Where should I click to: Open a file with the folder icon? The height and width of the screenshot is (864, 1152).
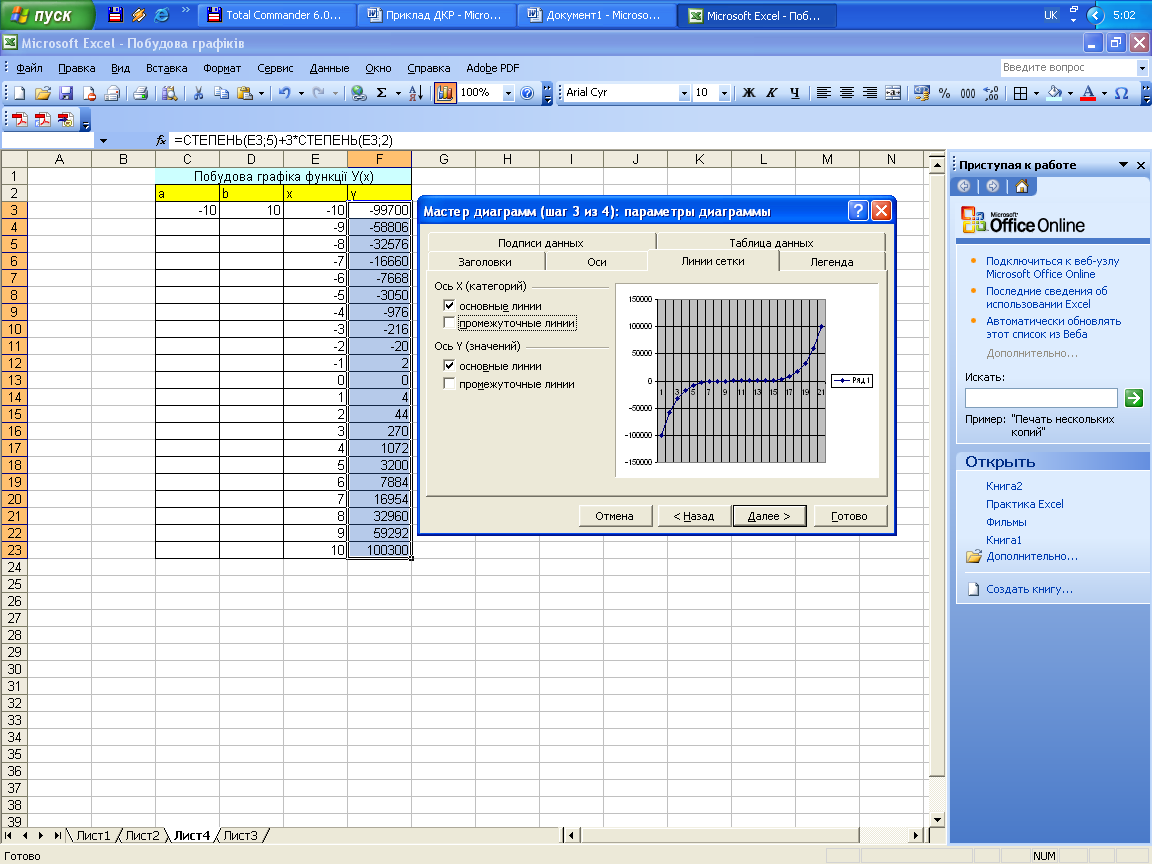click(x=43, y=93)
